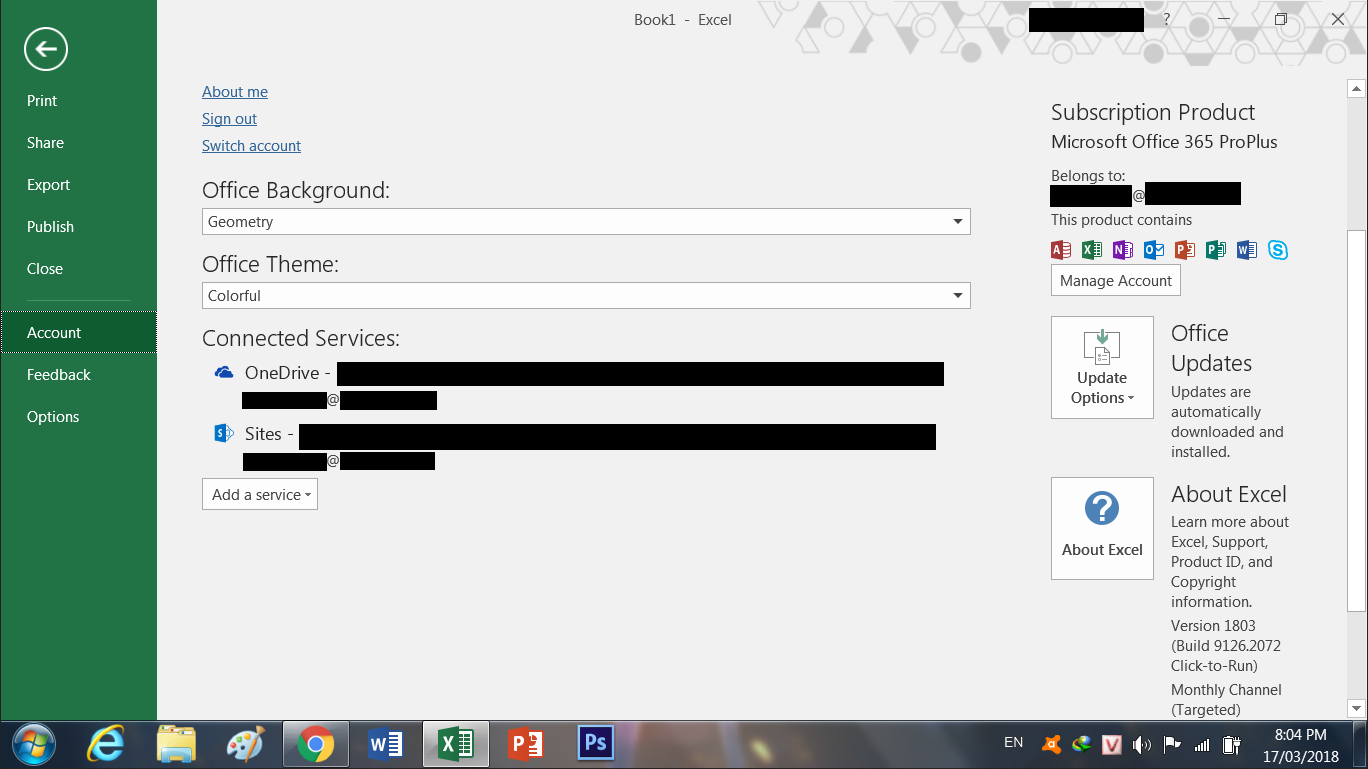Click the Word icon under product contains
This screenshot has width=1368, height=769.
(x=1247, y=250)
